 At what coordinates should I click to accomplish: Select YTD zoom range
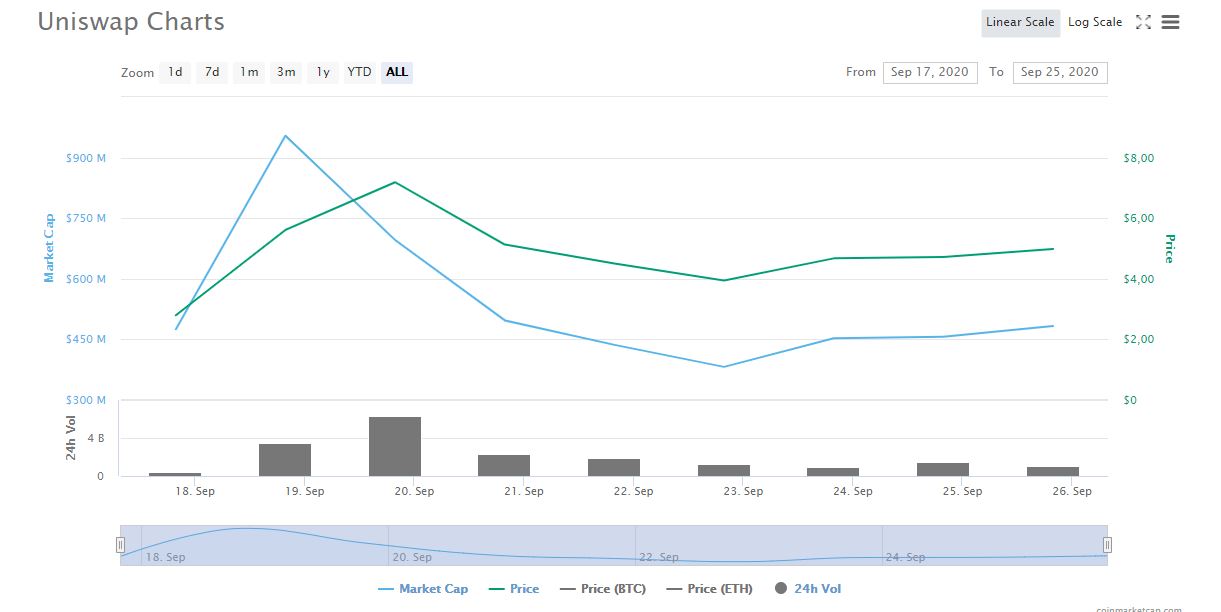click(x=359, y=72)
